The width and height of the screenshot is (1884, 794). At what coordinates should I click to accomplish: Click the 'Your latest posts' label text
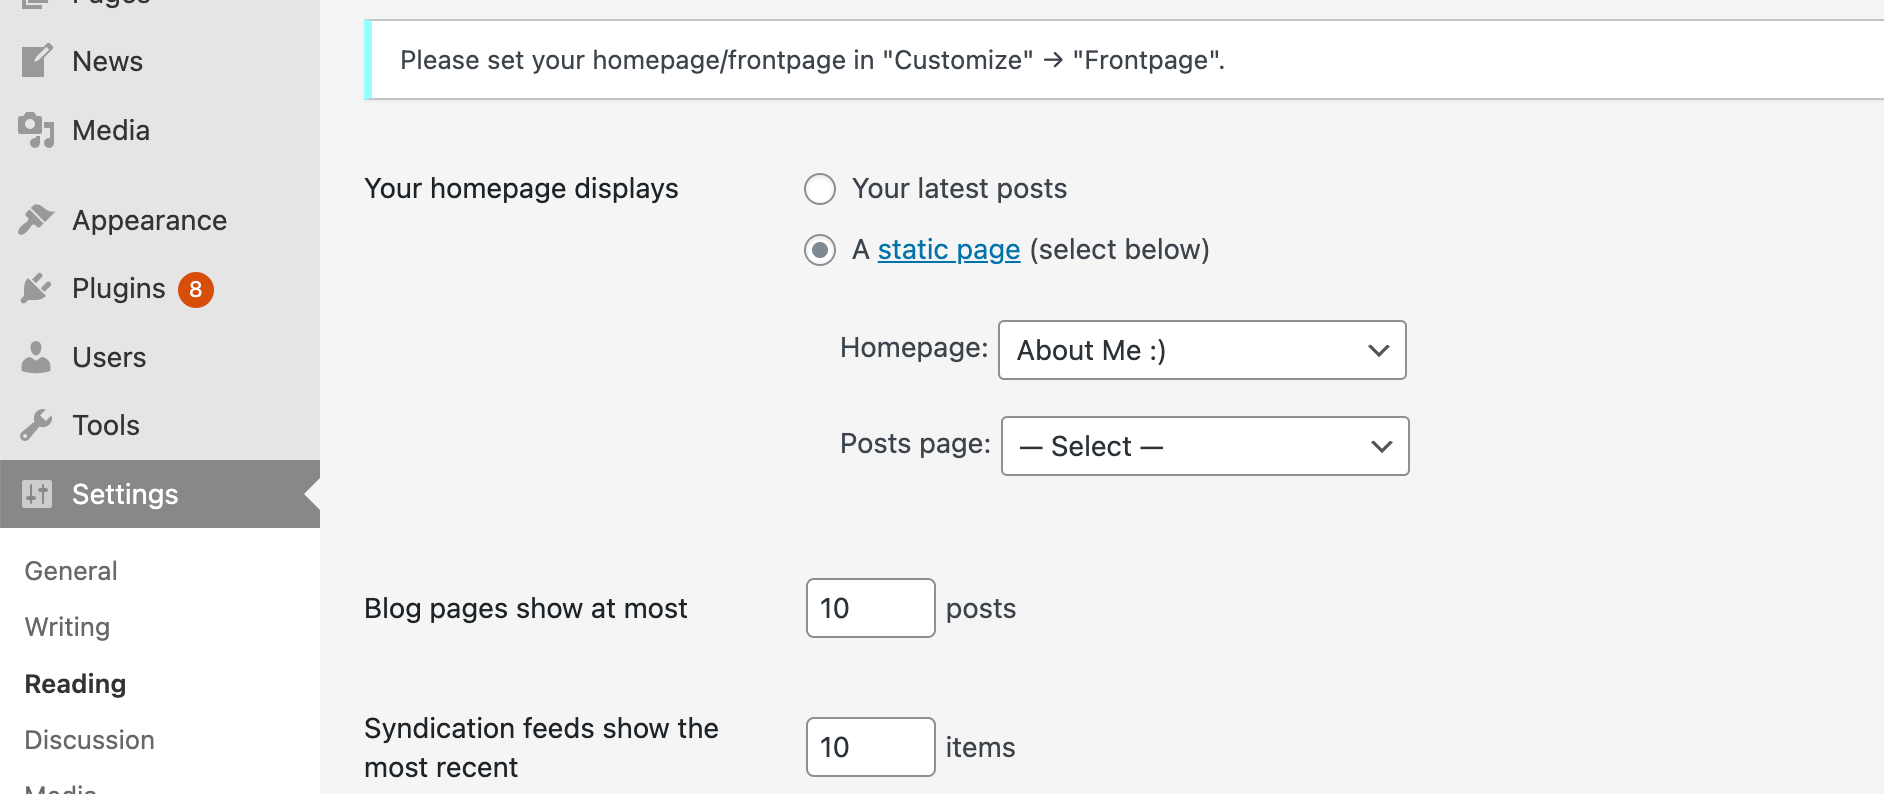959,189
